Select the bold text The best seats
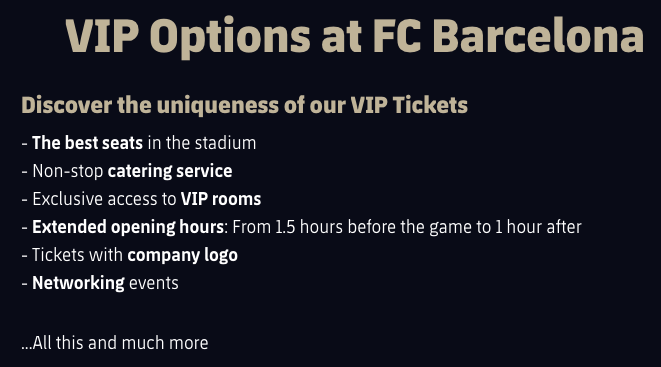This screenshot has height=367, width=661. tap(87, 143)
